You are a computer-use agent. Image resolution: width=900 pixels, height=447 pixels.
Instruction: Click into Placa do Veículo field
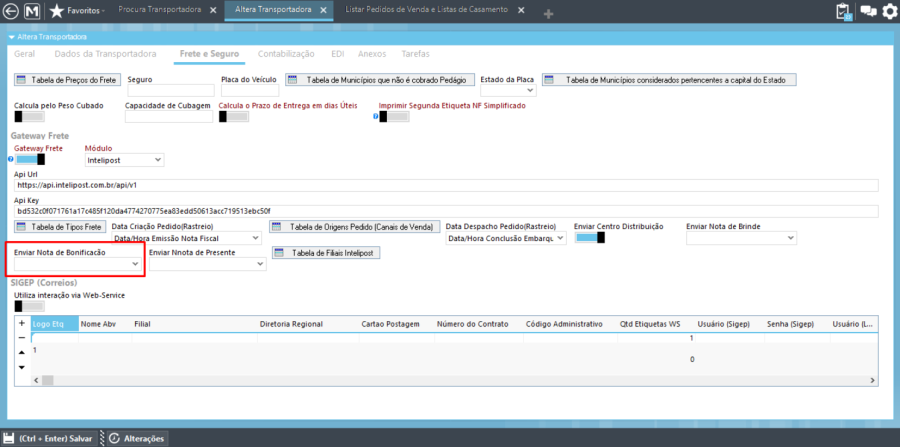click(250, 90)
